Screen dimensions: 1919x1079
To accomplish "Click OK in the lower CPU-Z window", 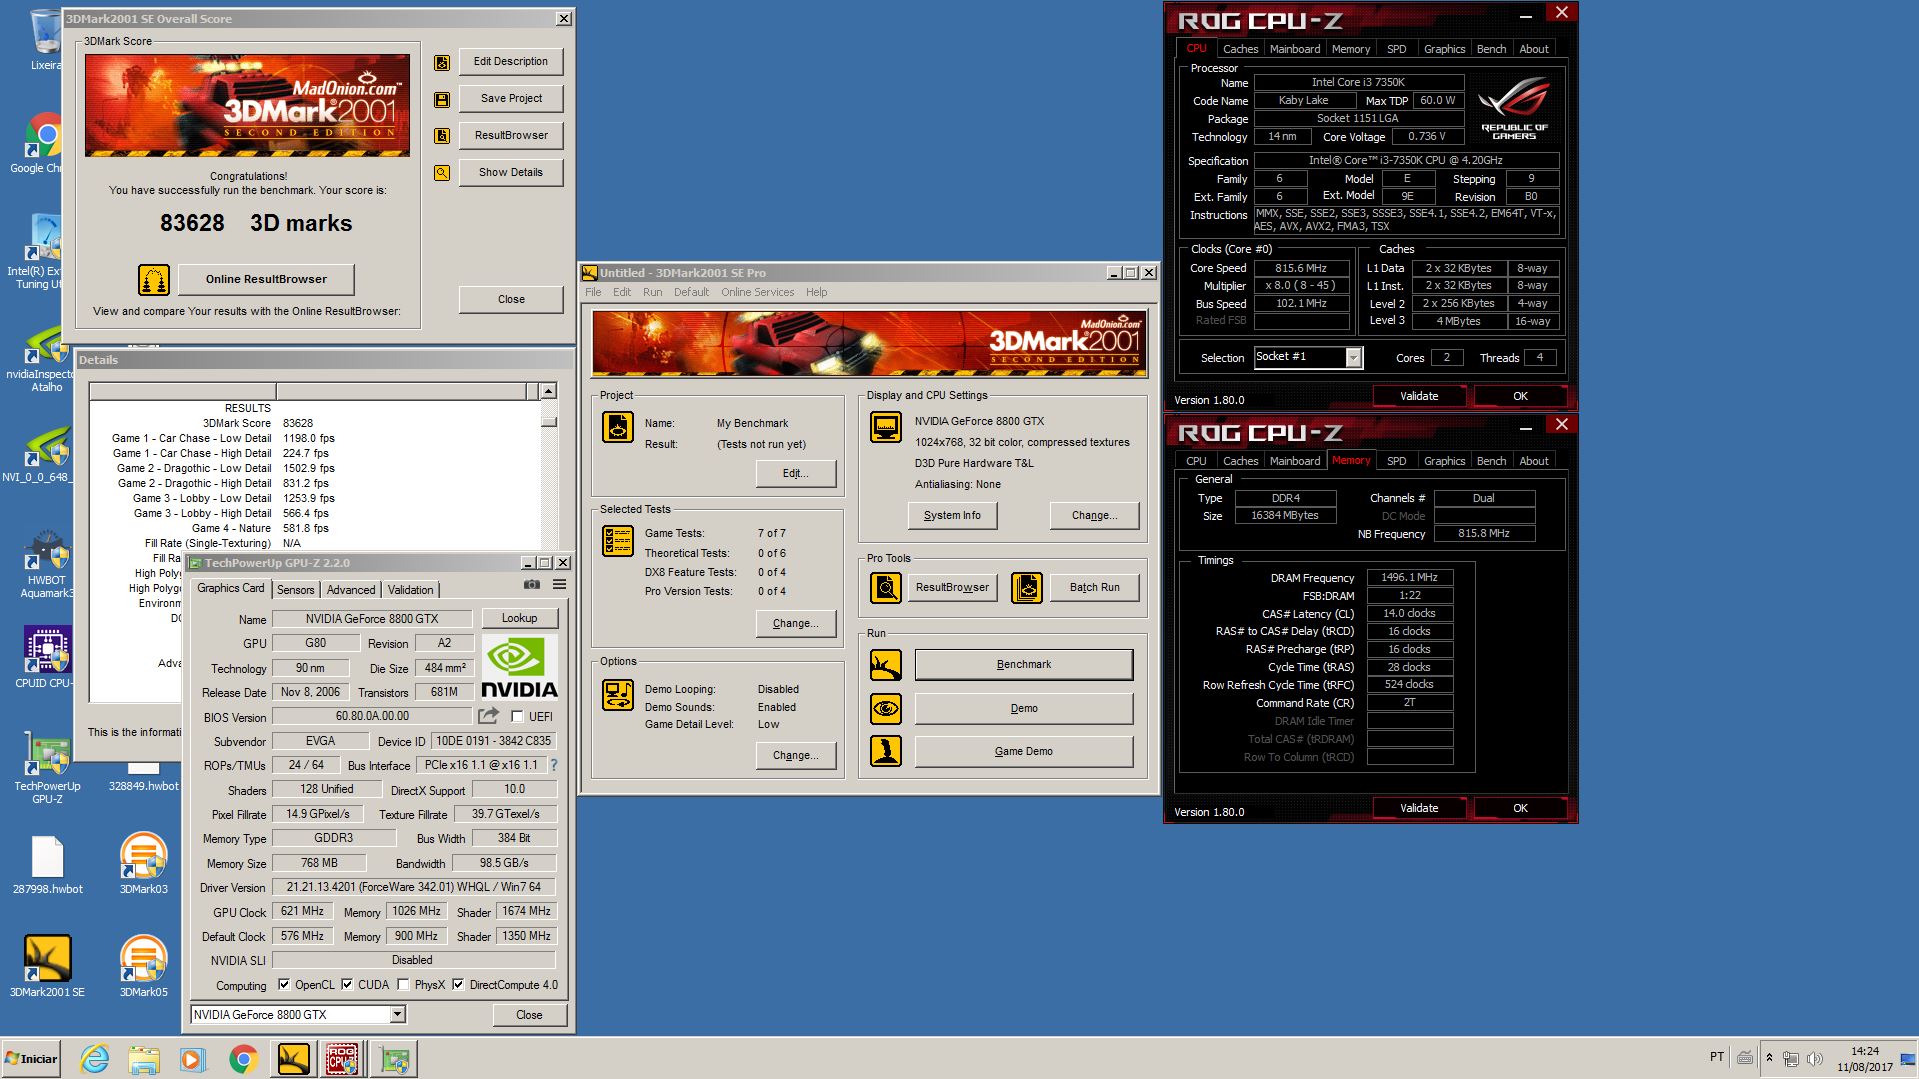I will point(1520,808).
